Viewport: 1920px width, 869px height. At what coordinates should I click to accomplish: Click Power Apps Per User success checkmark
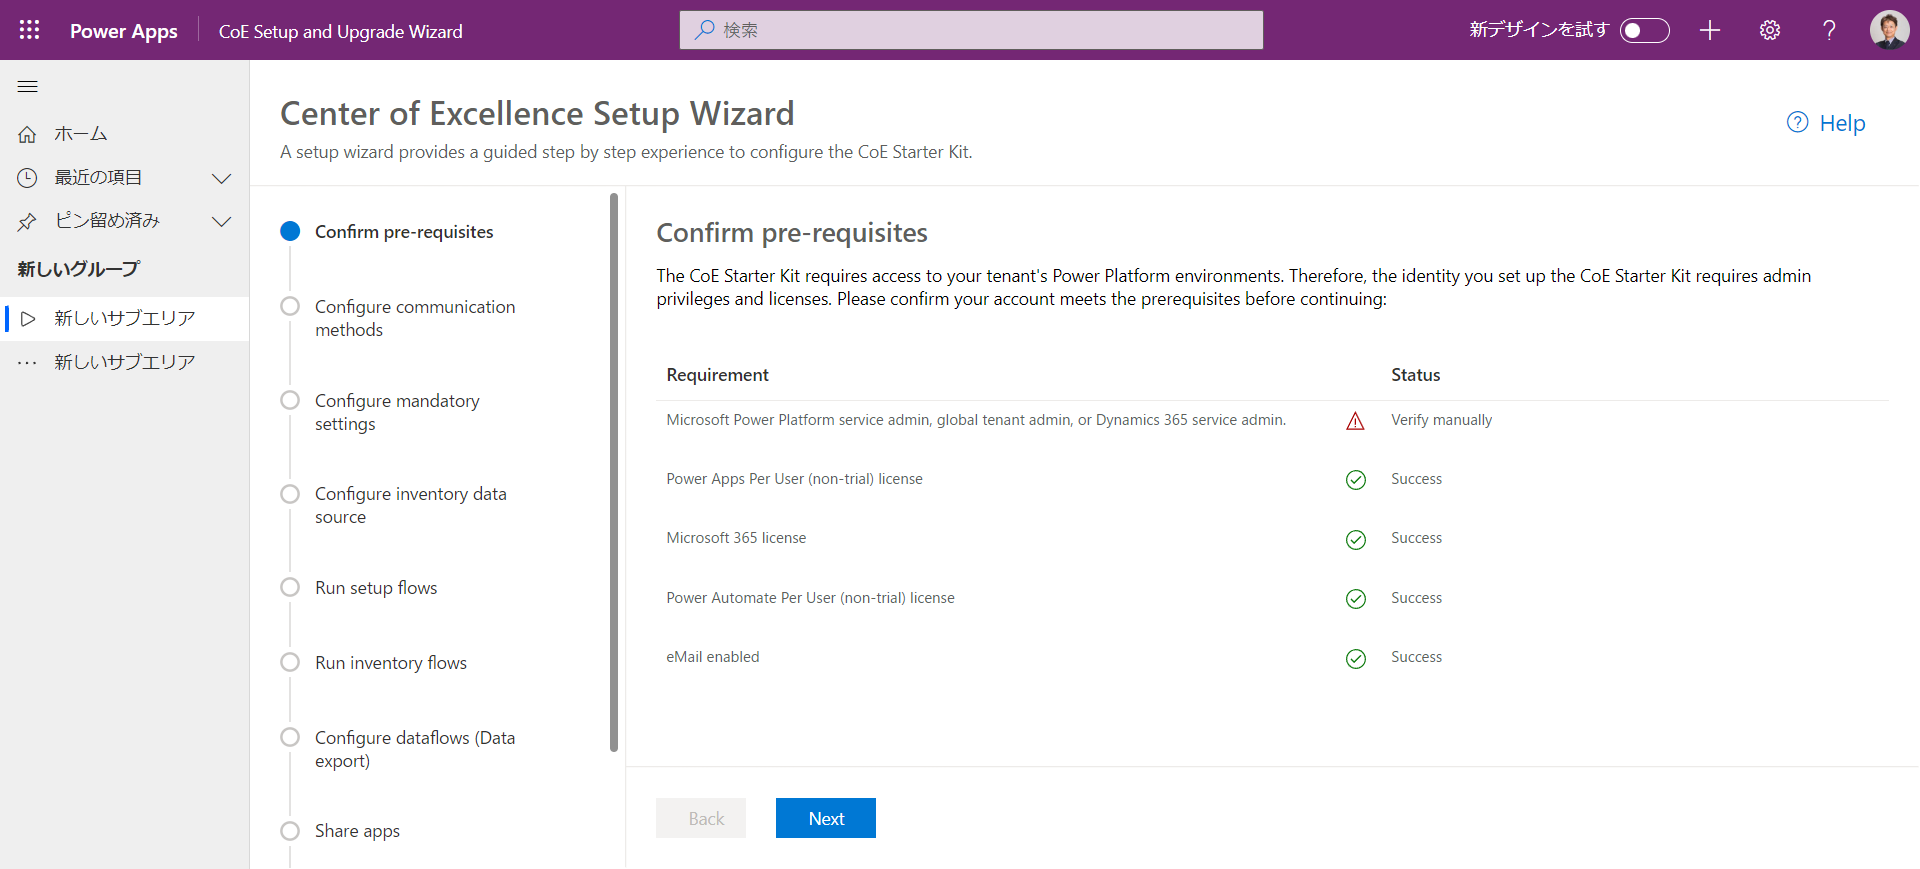tap(1355, 480)
